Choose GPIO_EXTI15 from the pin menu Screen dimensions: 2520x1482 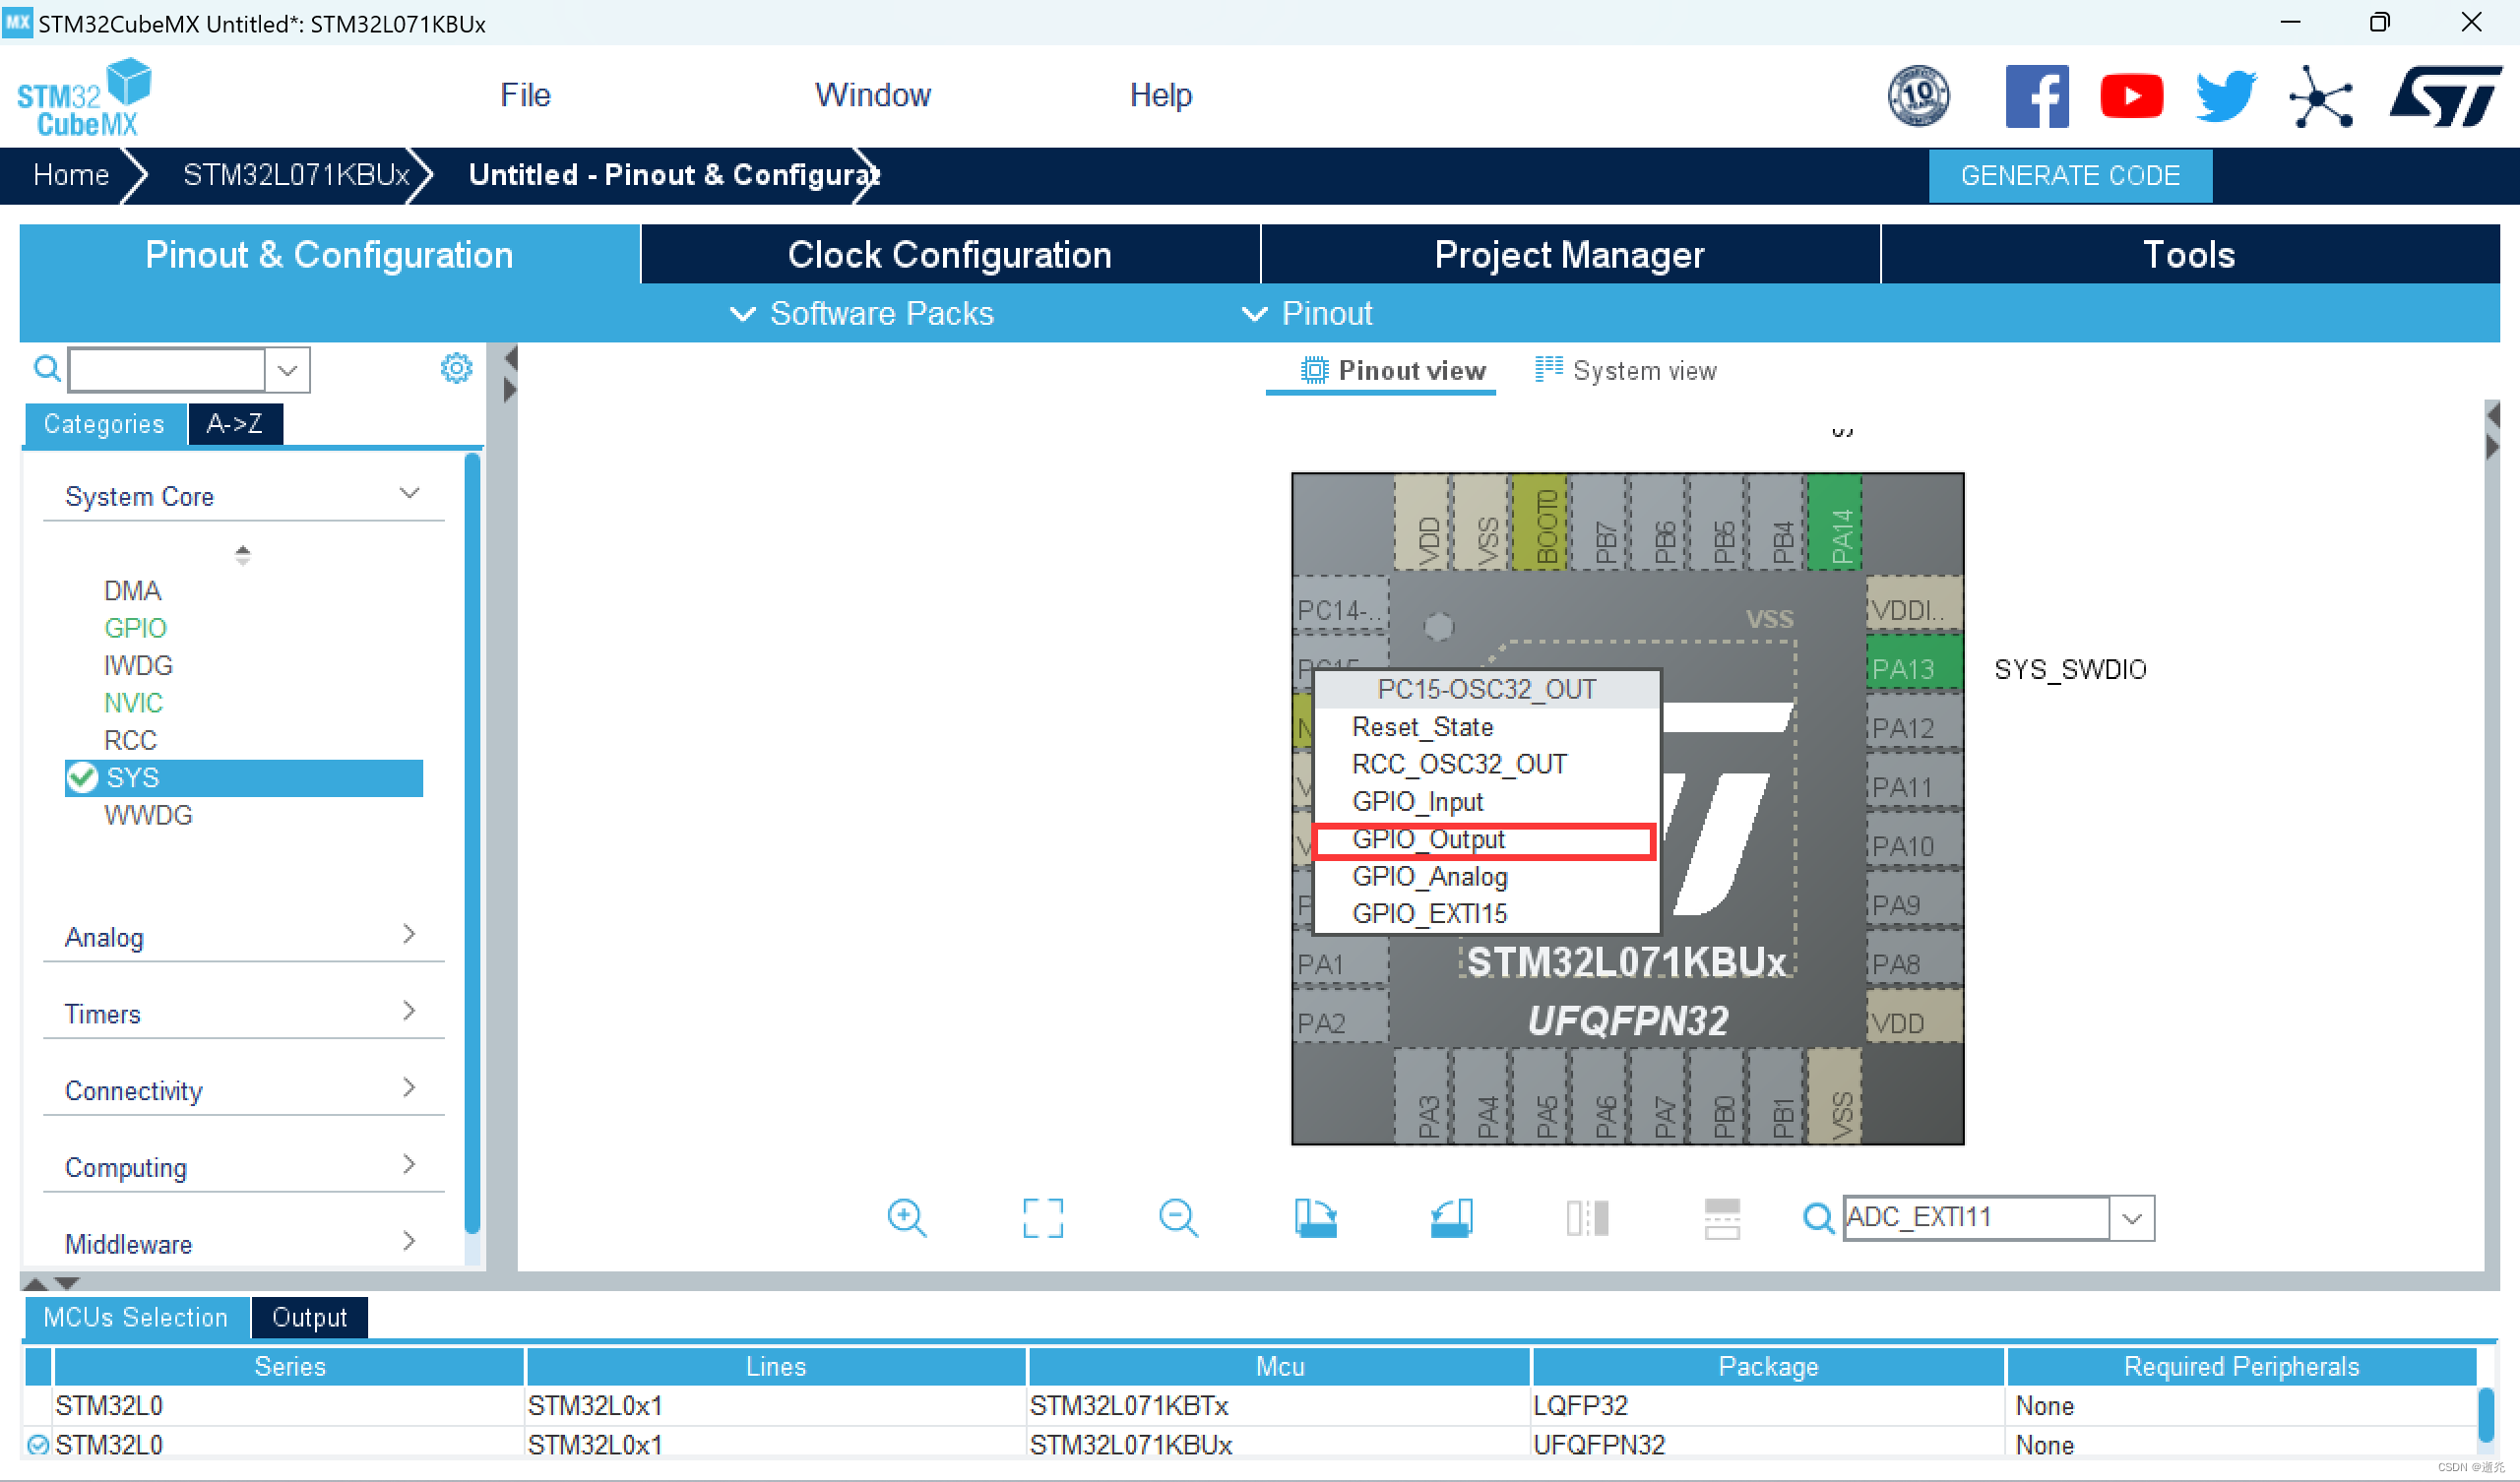[1486, 913]
